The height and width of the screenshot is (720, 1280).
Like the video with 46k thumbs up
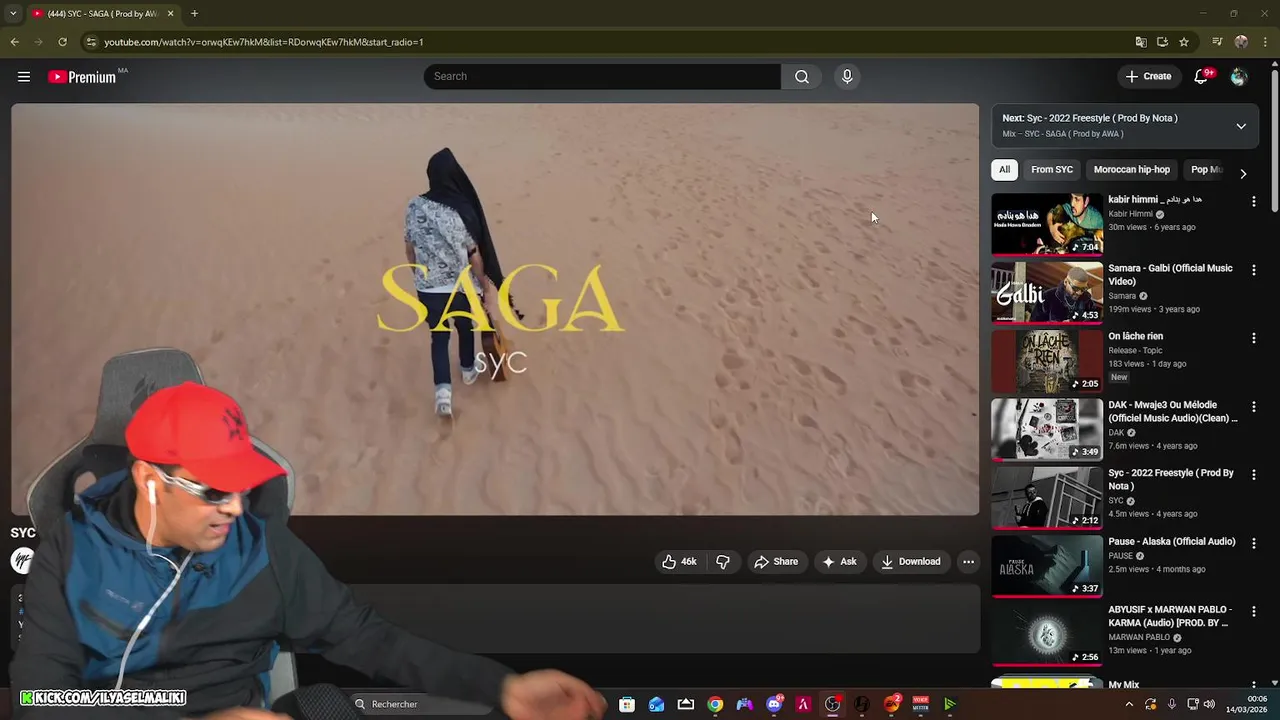click(x=679, y=562)
